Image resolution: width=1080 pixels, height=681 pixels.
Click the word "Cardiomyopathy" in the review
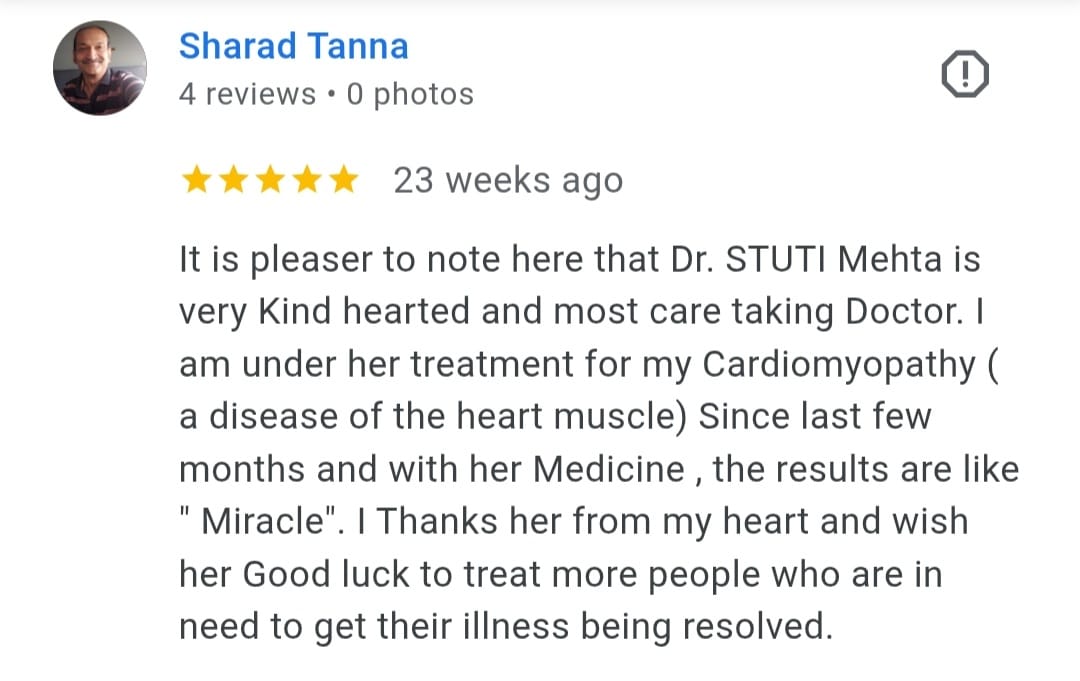838,365
